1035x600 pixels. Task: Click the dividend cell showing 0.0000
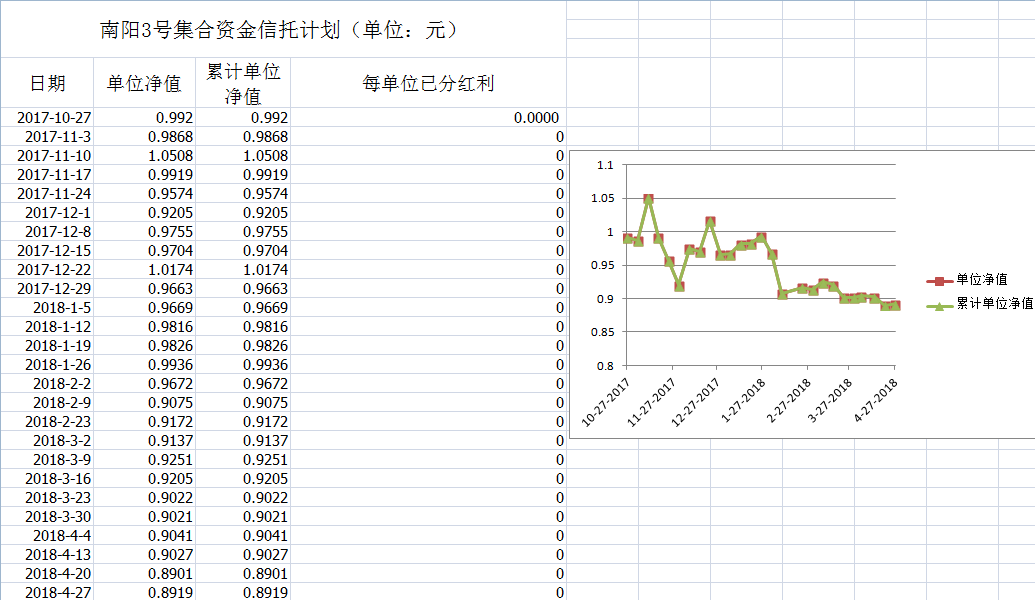coord(536,118)
